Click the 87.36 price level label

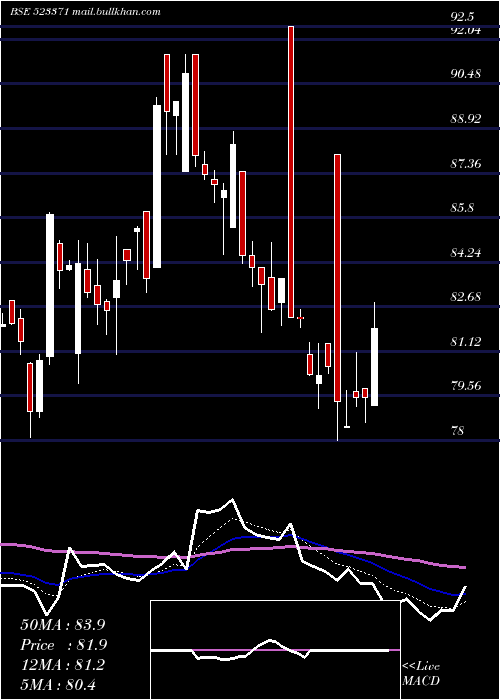click(466, 164)
